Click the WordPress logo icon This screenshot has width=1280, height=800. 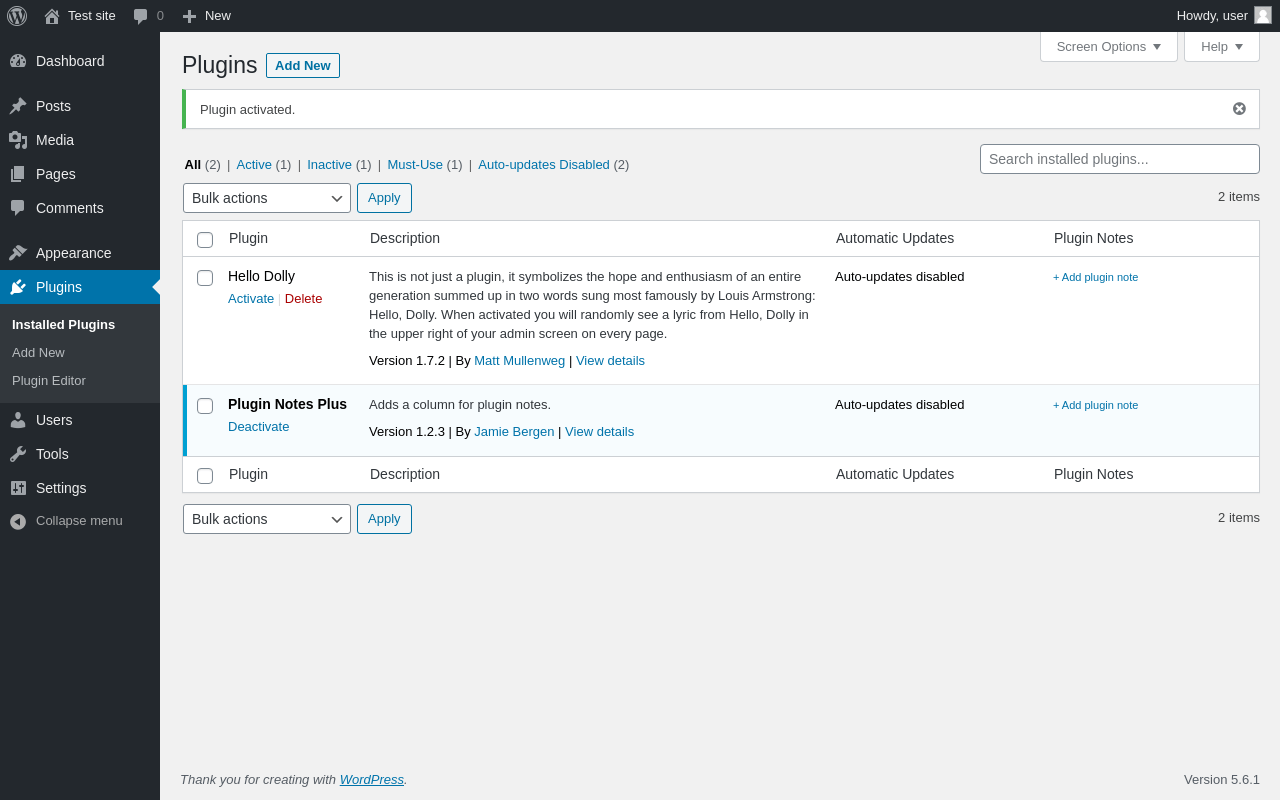click(x=17, y=16)
